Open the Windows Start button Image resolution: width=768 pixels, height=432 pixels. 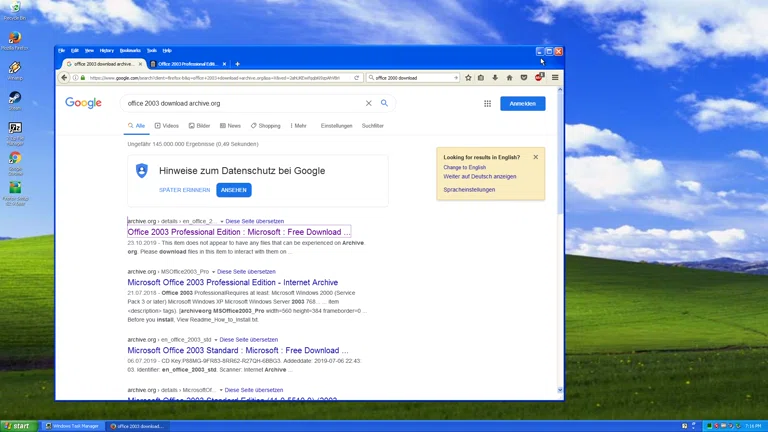pyautogui.click(x=18, y=426)
